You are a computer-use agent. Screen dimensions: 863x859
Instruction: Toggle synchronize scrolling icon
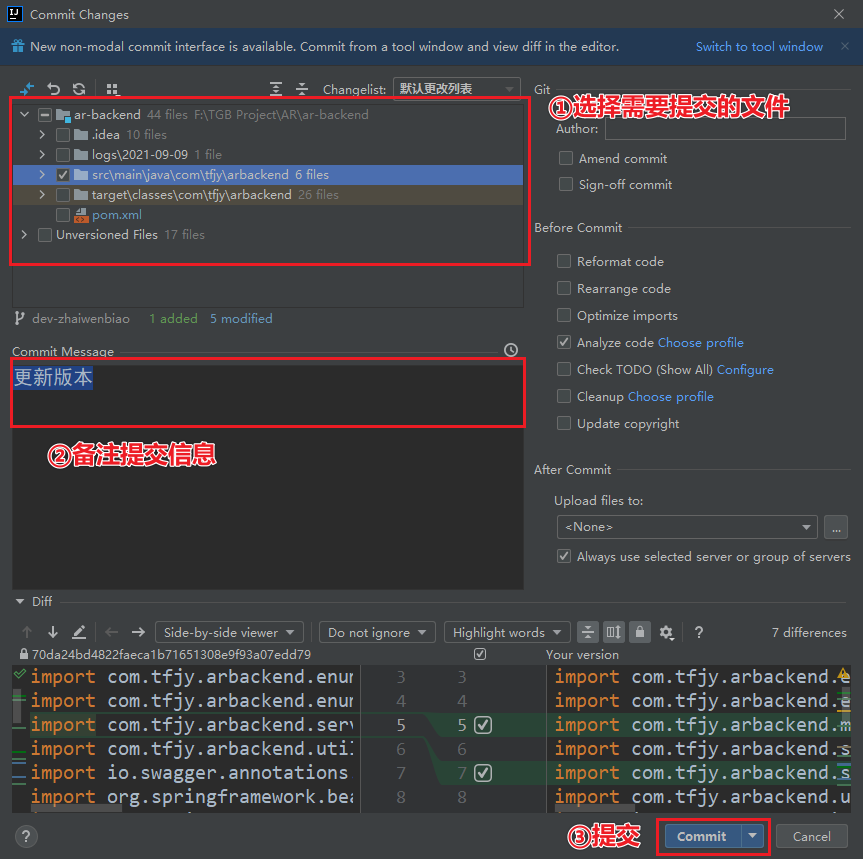[614, 632]
